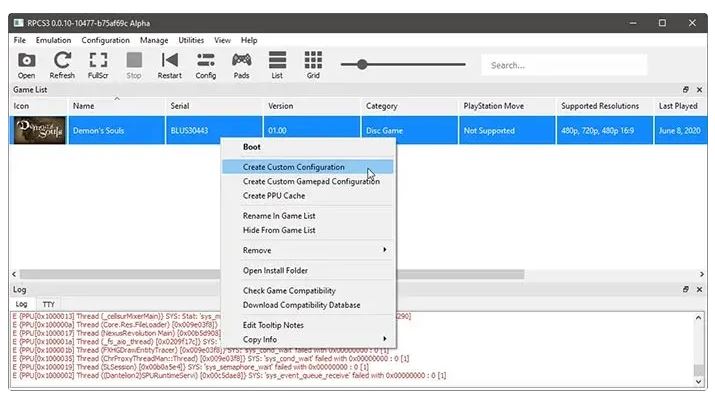Select Create Custom Configuration
715x410 pixels.
pos(308,167)
